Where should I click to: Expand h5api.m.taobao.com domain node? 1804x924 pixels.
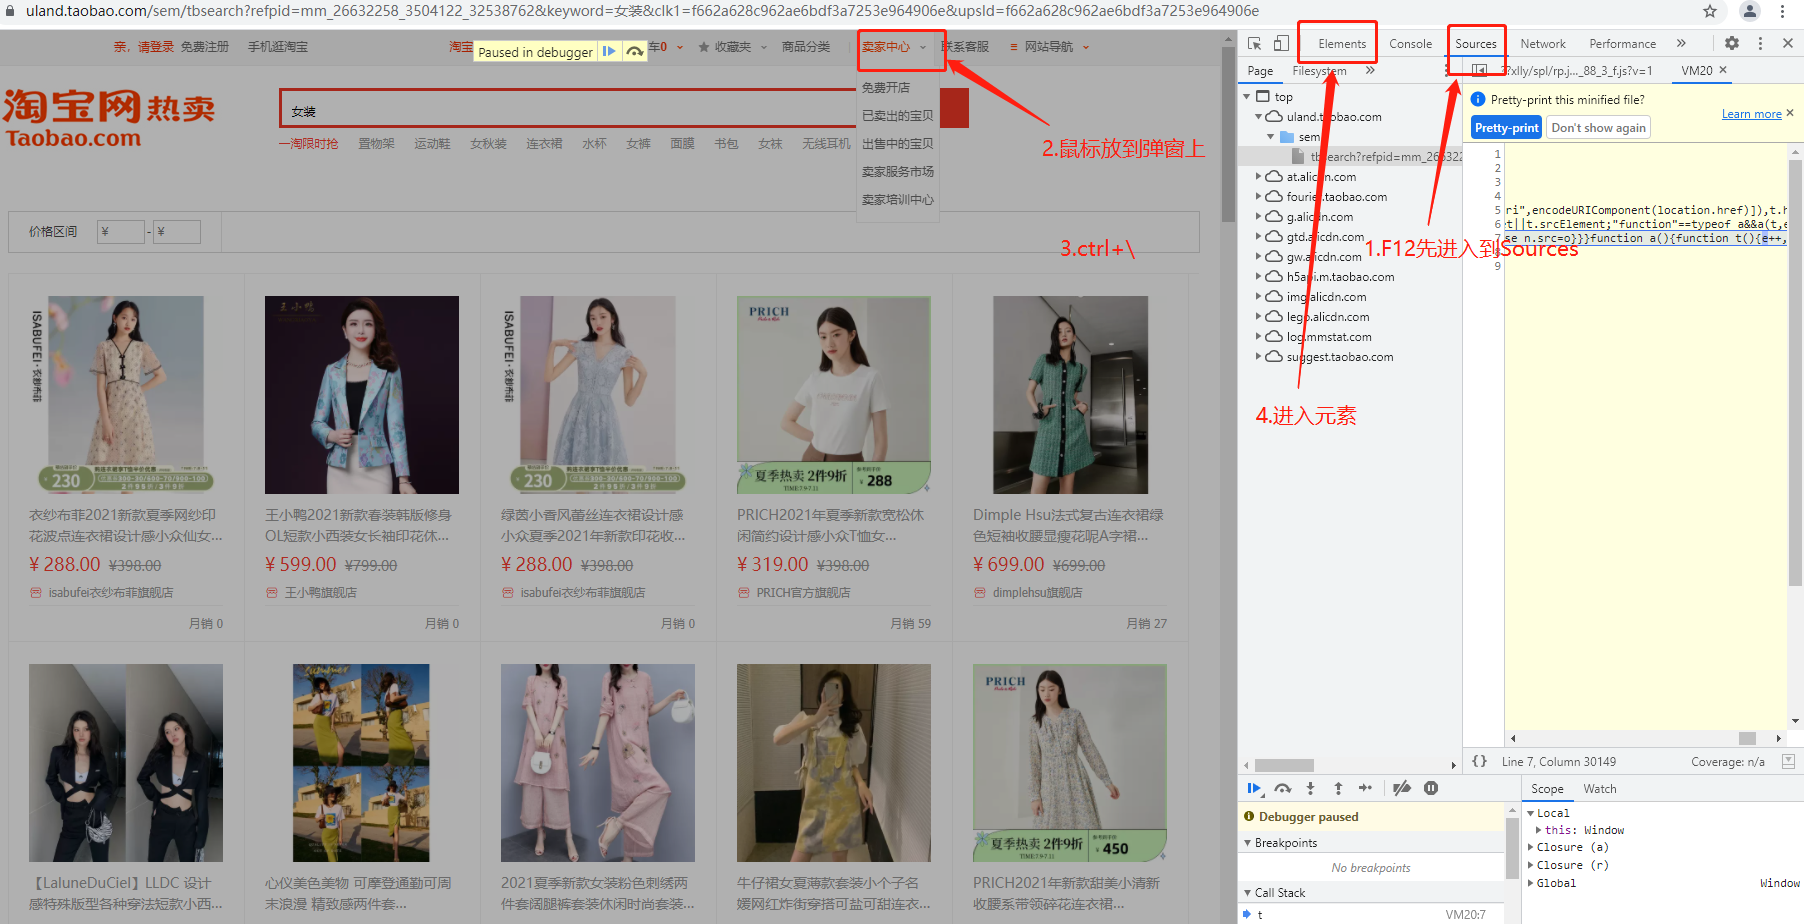click(x=1259, y=277)
